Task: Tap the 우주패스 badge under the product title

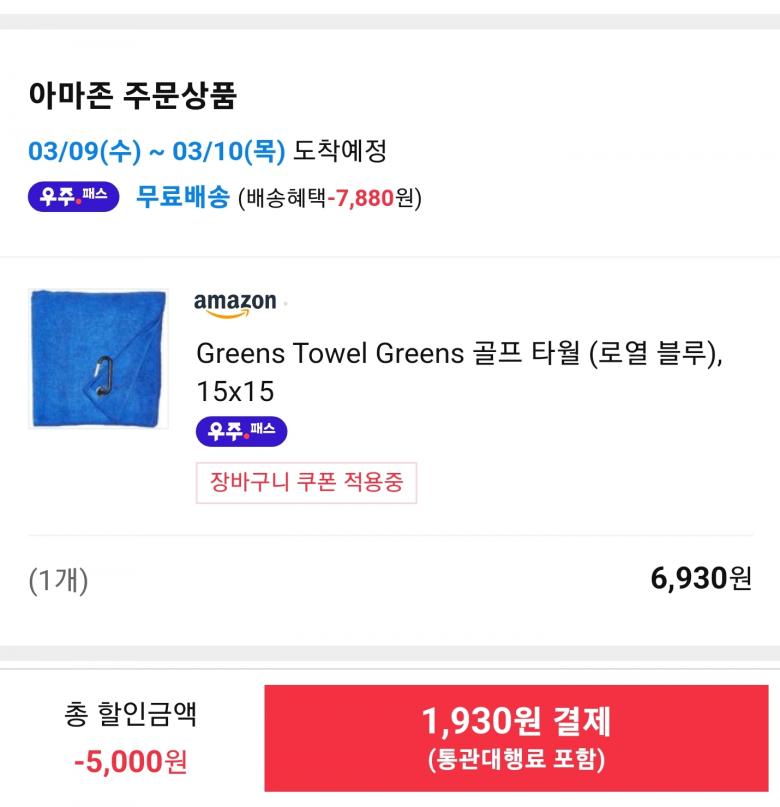Action: coord(241,432)
